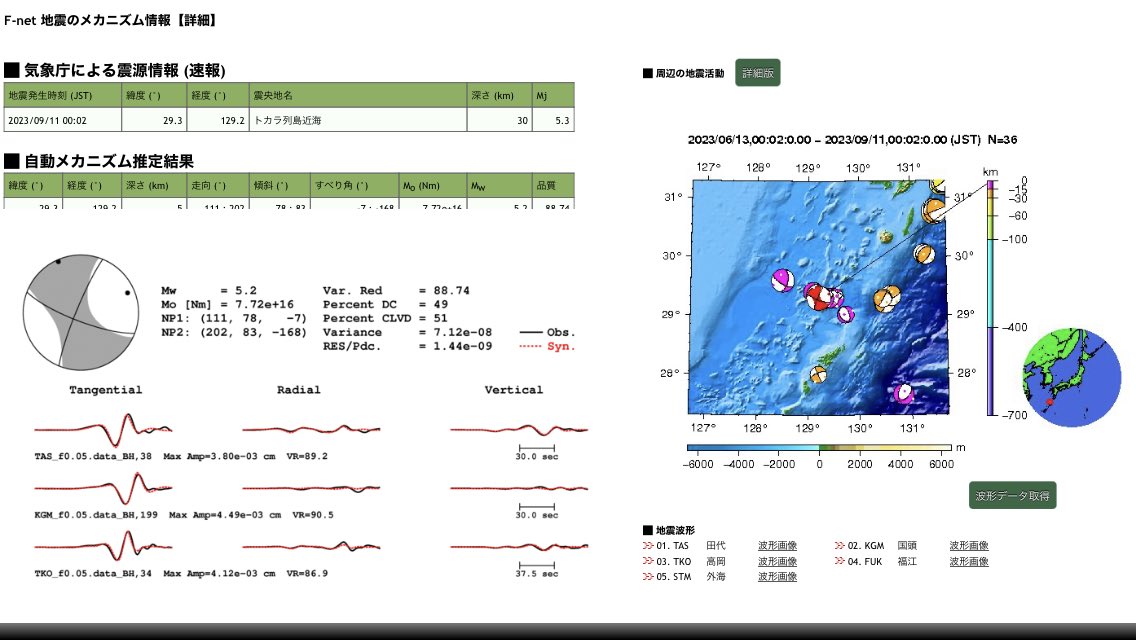The height and width of the screenshot is (640, 1136).
Task: Click the 'Obs.' black line legend entry
Action: point(548,333)
